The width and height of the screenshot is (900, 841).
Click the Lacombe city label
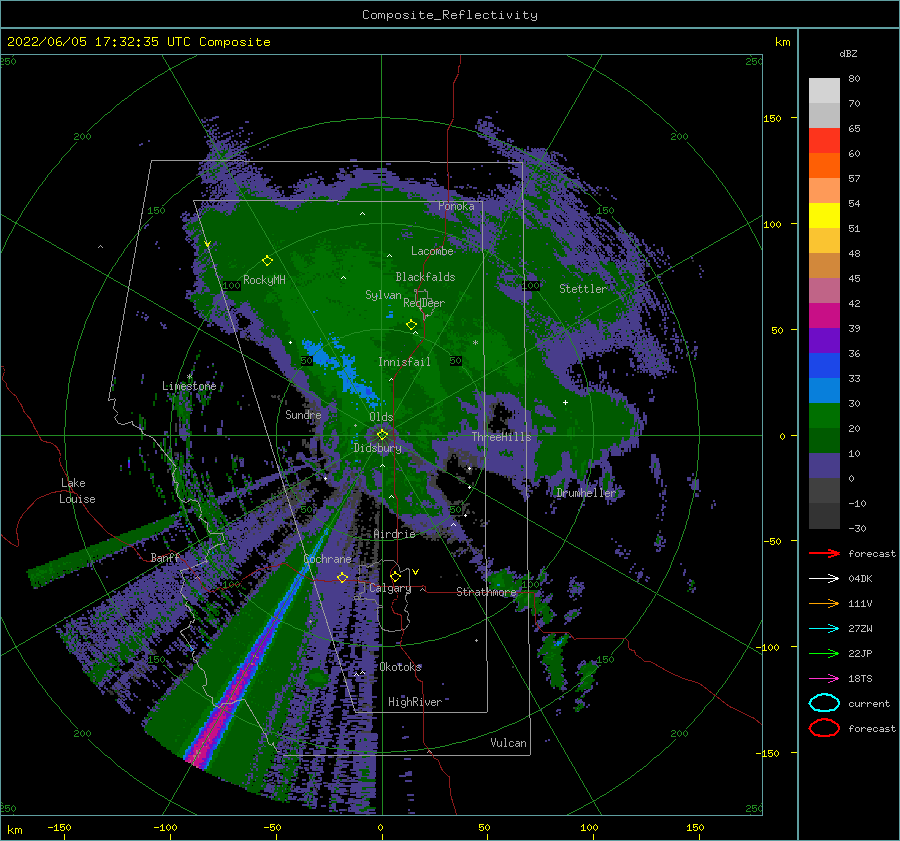click(432, 251)
